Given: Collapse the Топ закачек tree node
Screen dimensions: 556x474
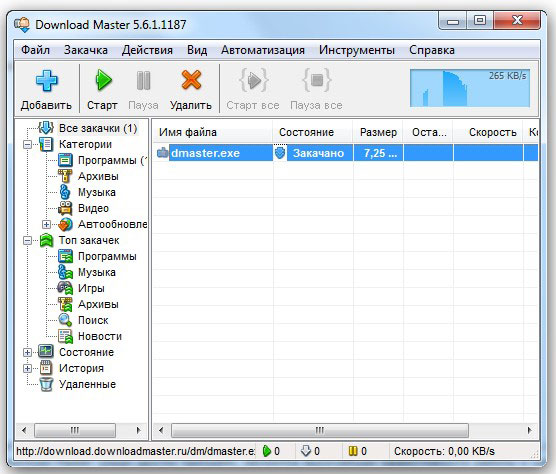Looking at the screenshot, I should pos(27,241).
